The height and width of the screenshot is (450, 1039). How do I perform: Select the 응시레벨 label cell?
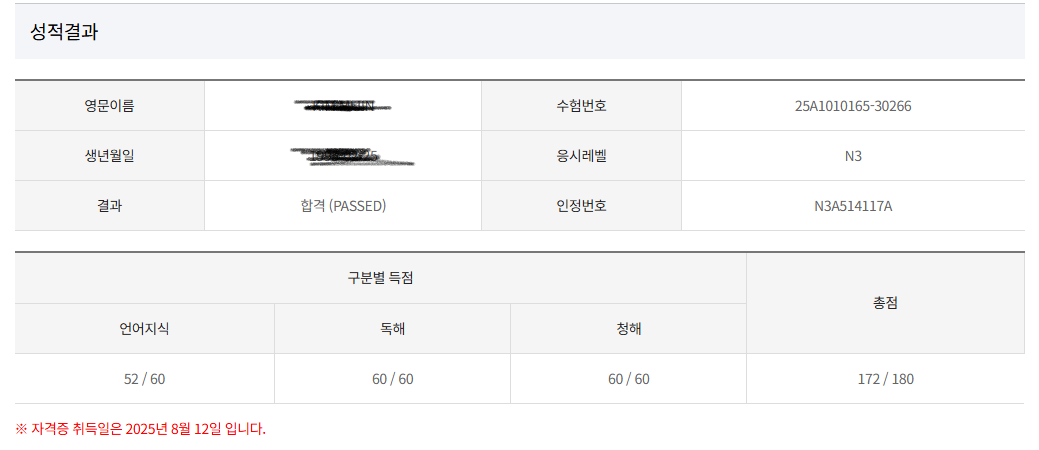581,156
